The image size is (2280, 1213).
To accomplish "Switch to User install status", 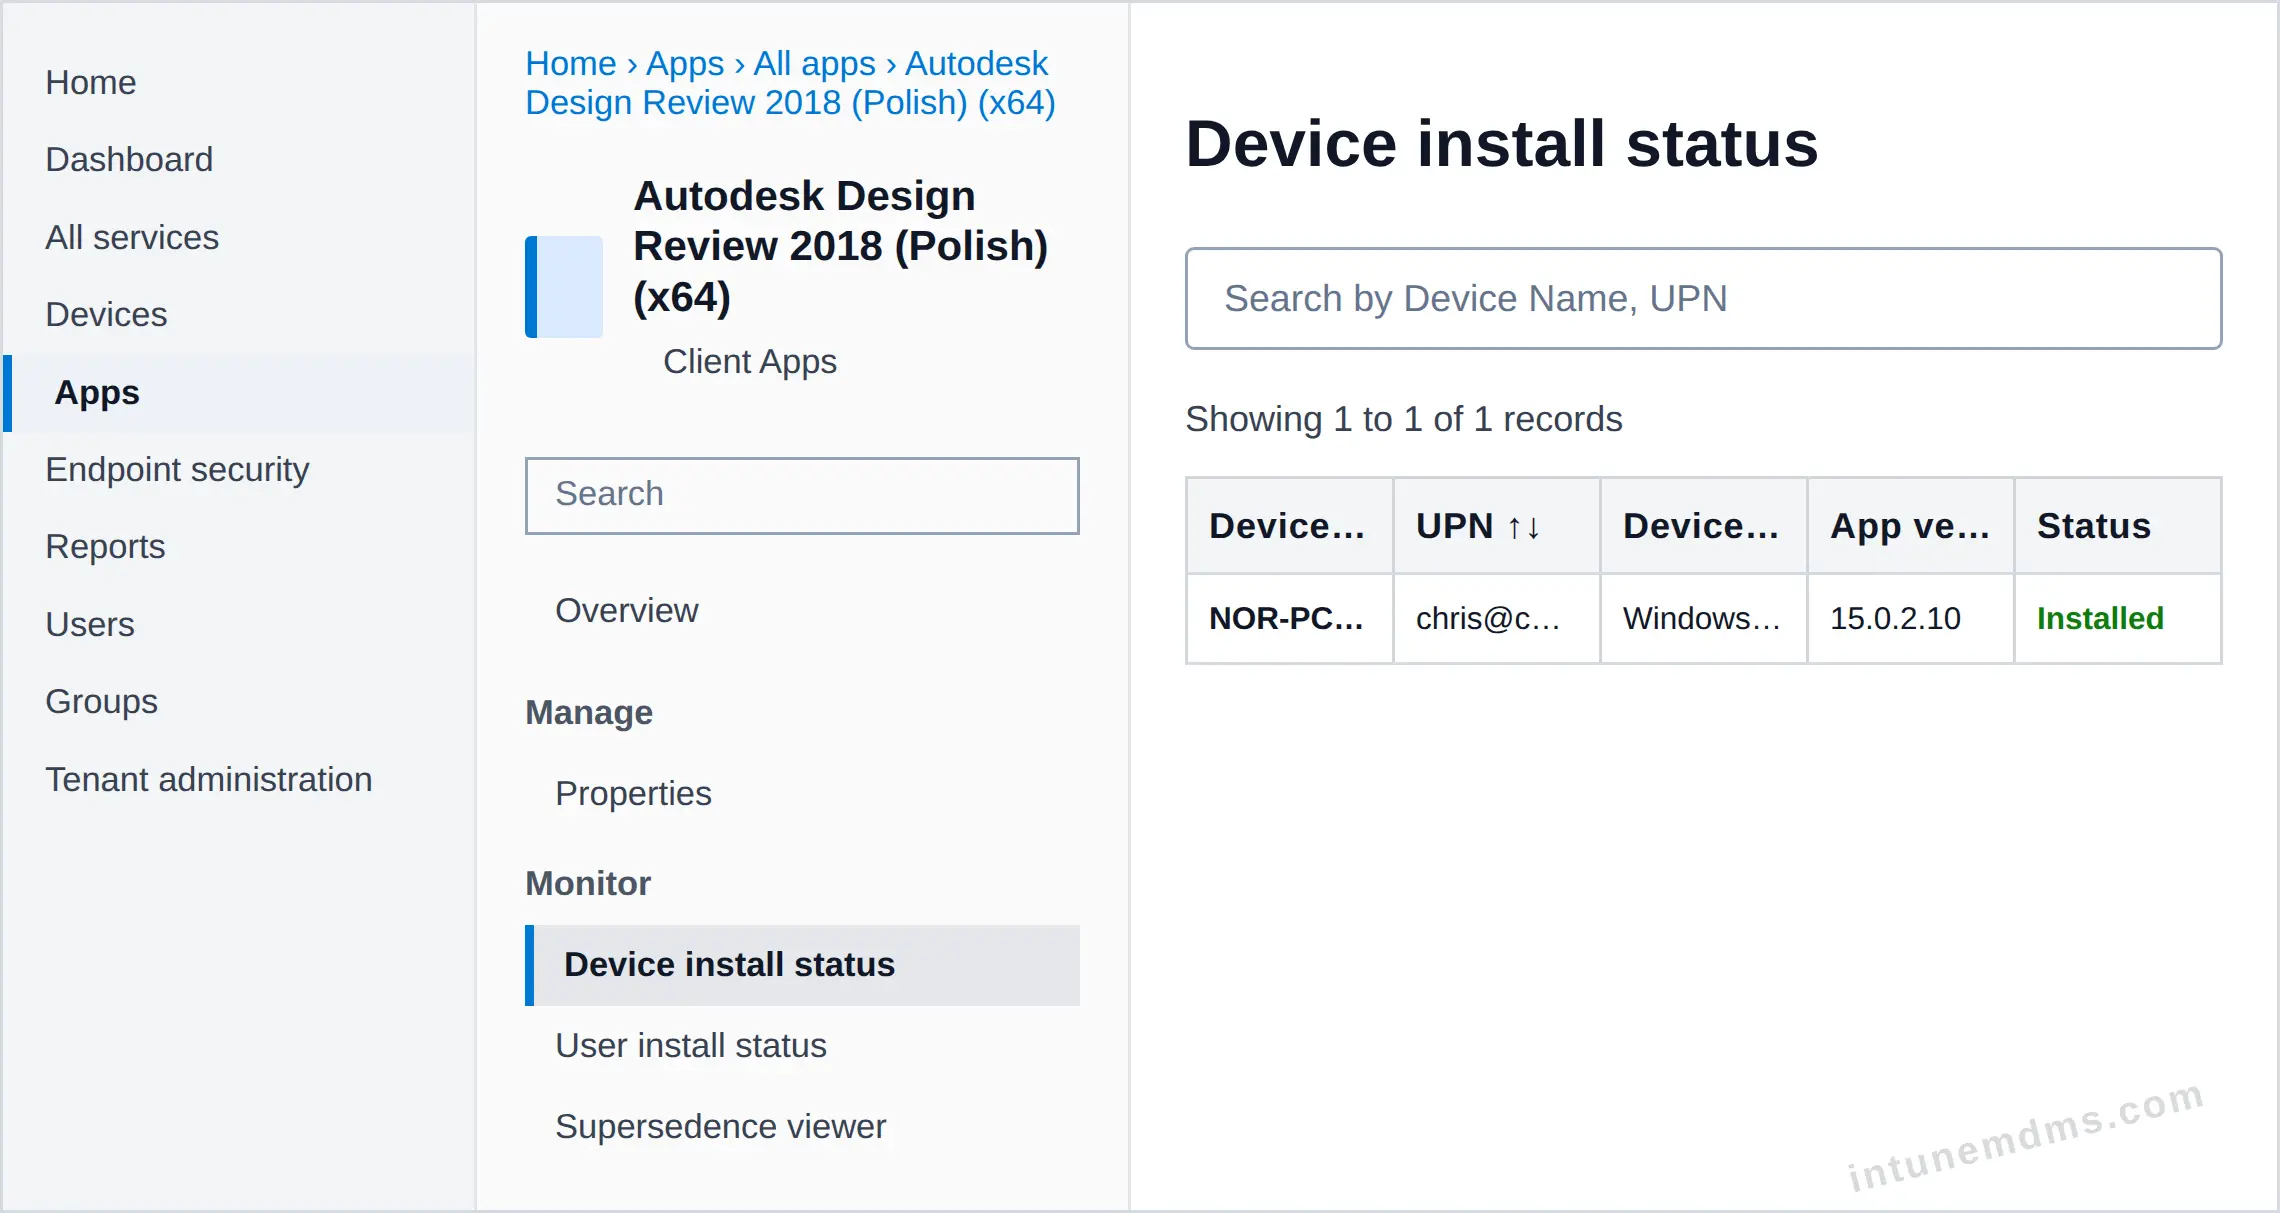I will pos(691,1045).
